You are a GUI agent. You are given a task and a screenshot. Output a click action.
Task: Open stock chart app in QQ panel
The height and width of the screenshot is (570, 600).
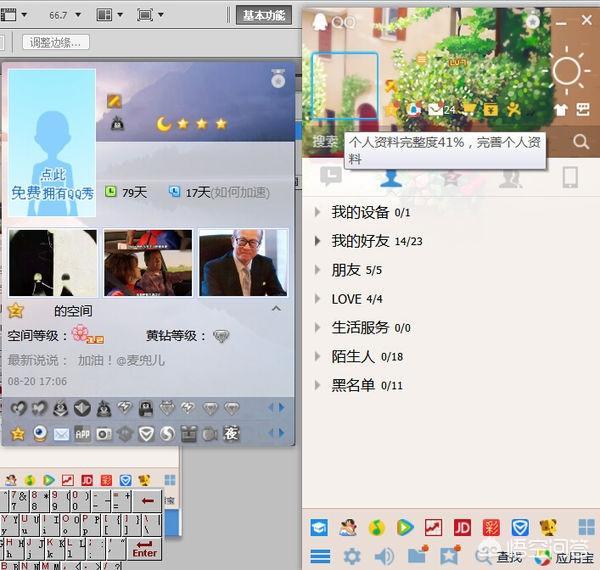[434, 528]
